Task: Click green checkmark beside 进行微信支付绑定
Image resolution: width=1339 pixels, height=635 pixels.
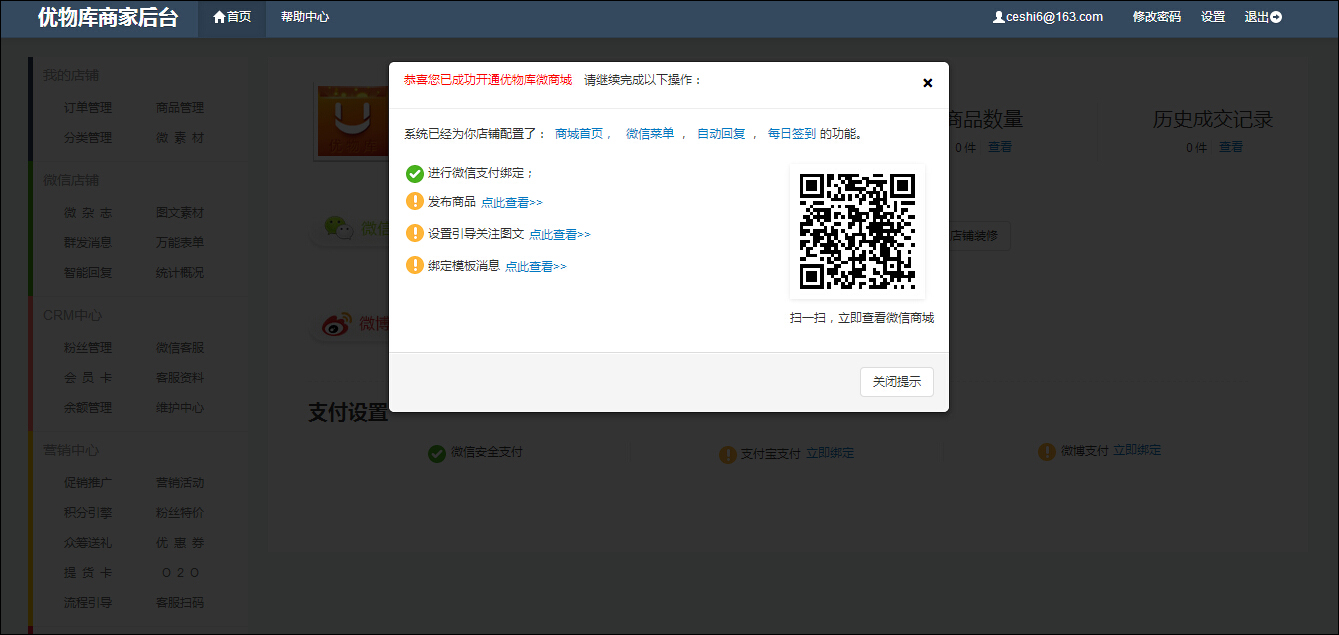Action: (x=414, y=173)
